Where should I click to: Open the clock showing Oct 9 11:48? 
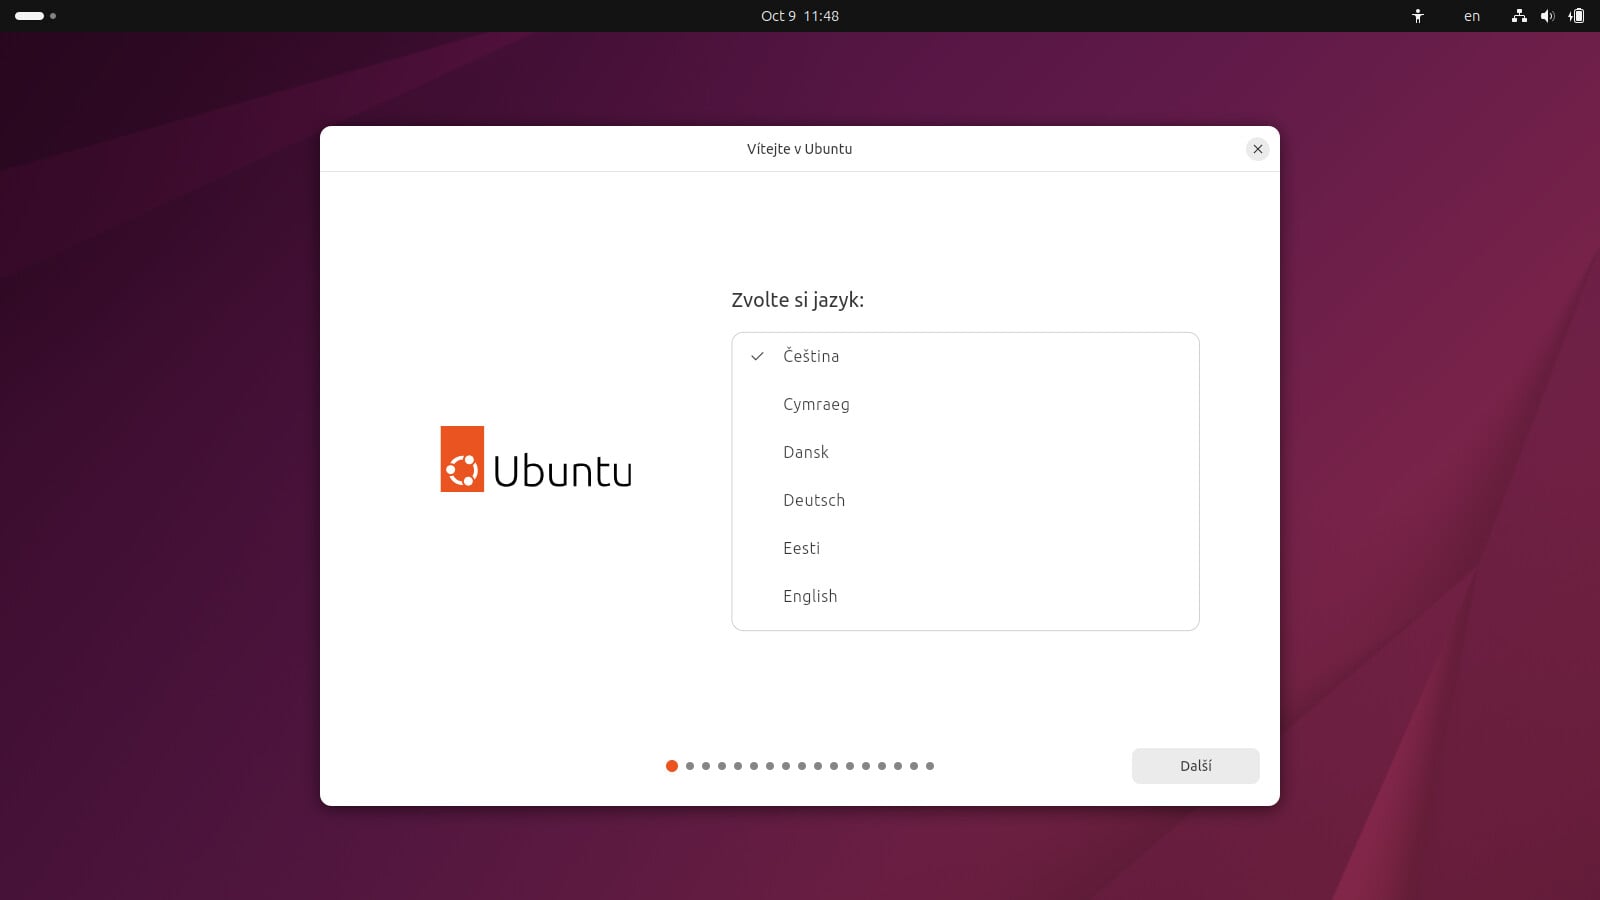coord(800,16)
